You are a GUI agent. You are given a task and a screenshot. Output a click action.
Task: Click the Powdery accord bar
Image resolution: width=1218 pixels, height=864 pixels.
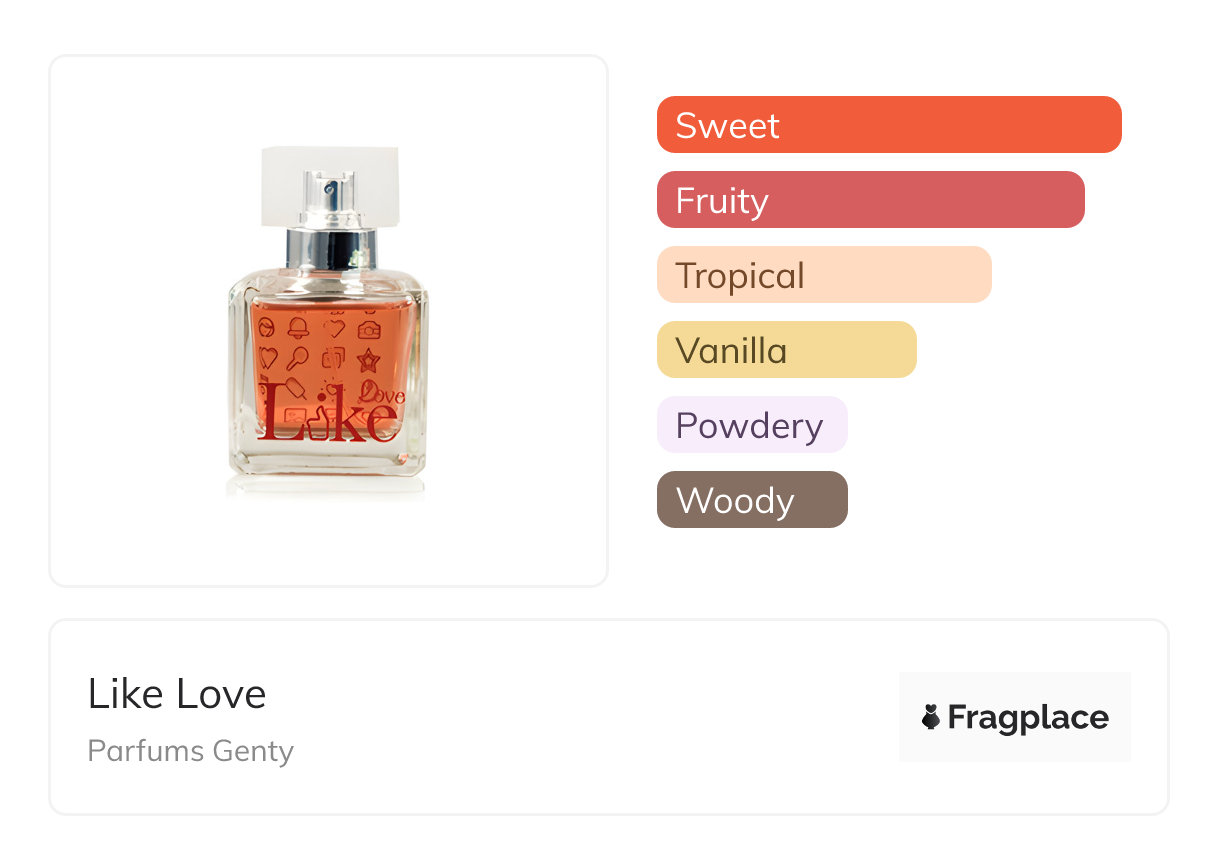pyautogui.click(x=751, y=425)
